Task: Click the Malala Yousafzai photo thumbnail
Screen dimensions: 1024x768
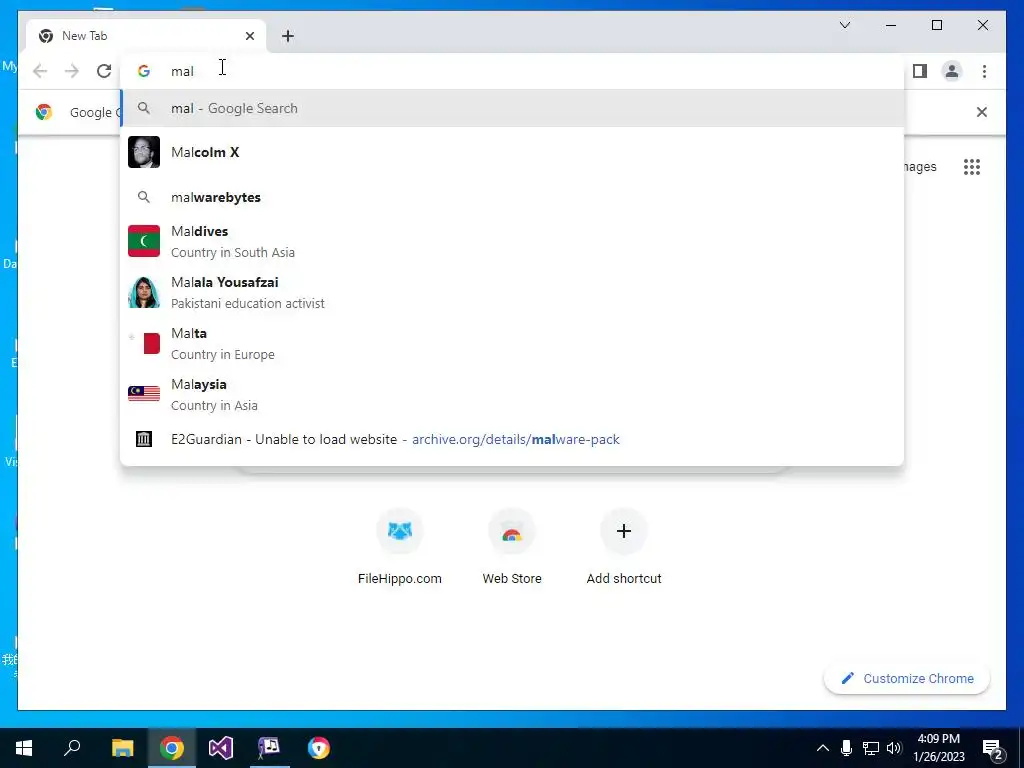Action: [x=144, y=292]
